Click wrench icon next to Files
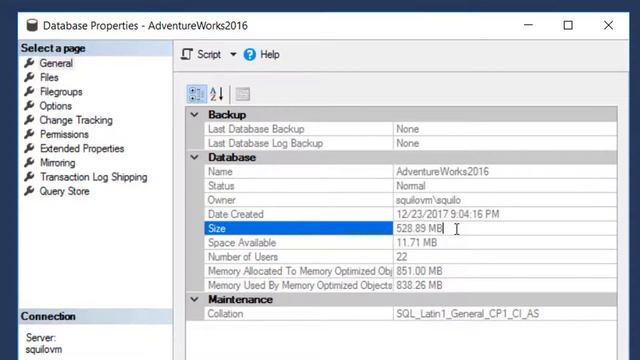Screen dimensions: 640x360 pyautogui.click(x=29, y=78)
